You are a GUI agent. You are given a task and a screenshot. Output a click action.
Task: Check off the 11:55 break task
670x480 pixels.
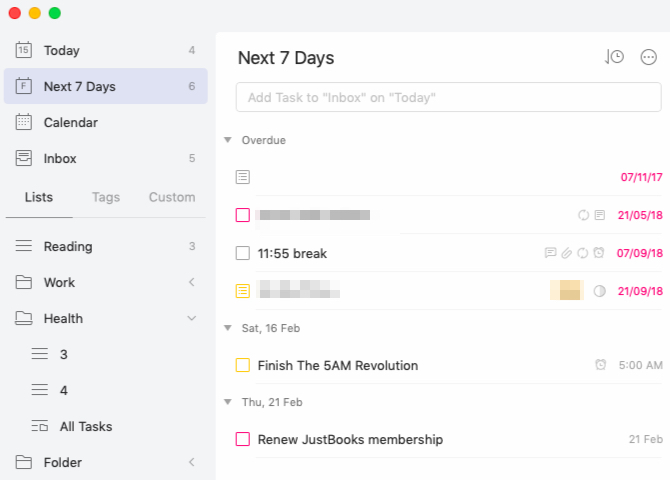tap(243, 253)
